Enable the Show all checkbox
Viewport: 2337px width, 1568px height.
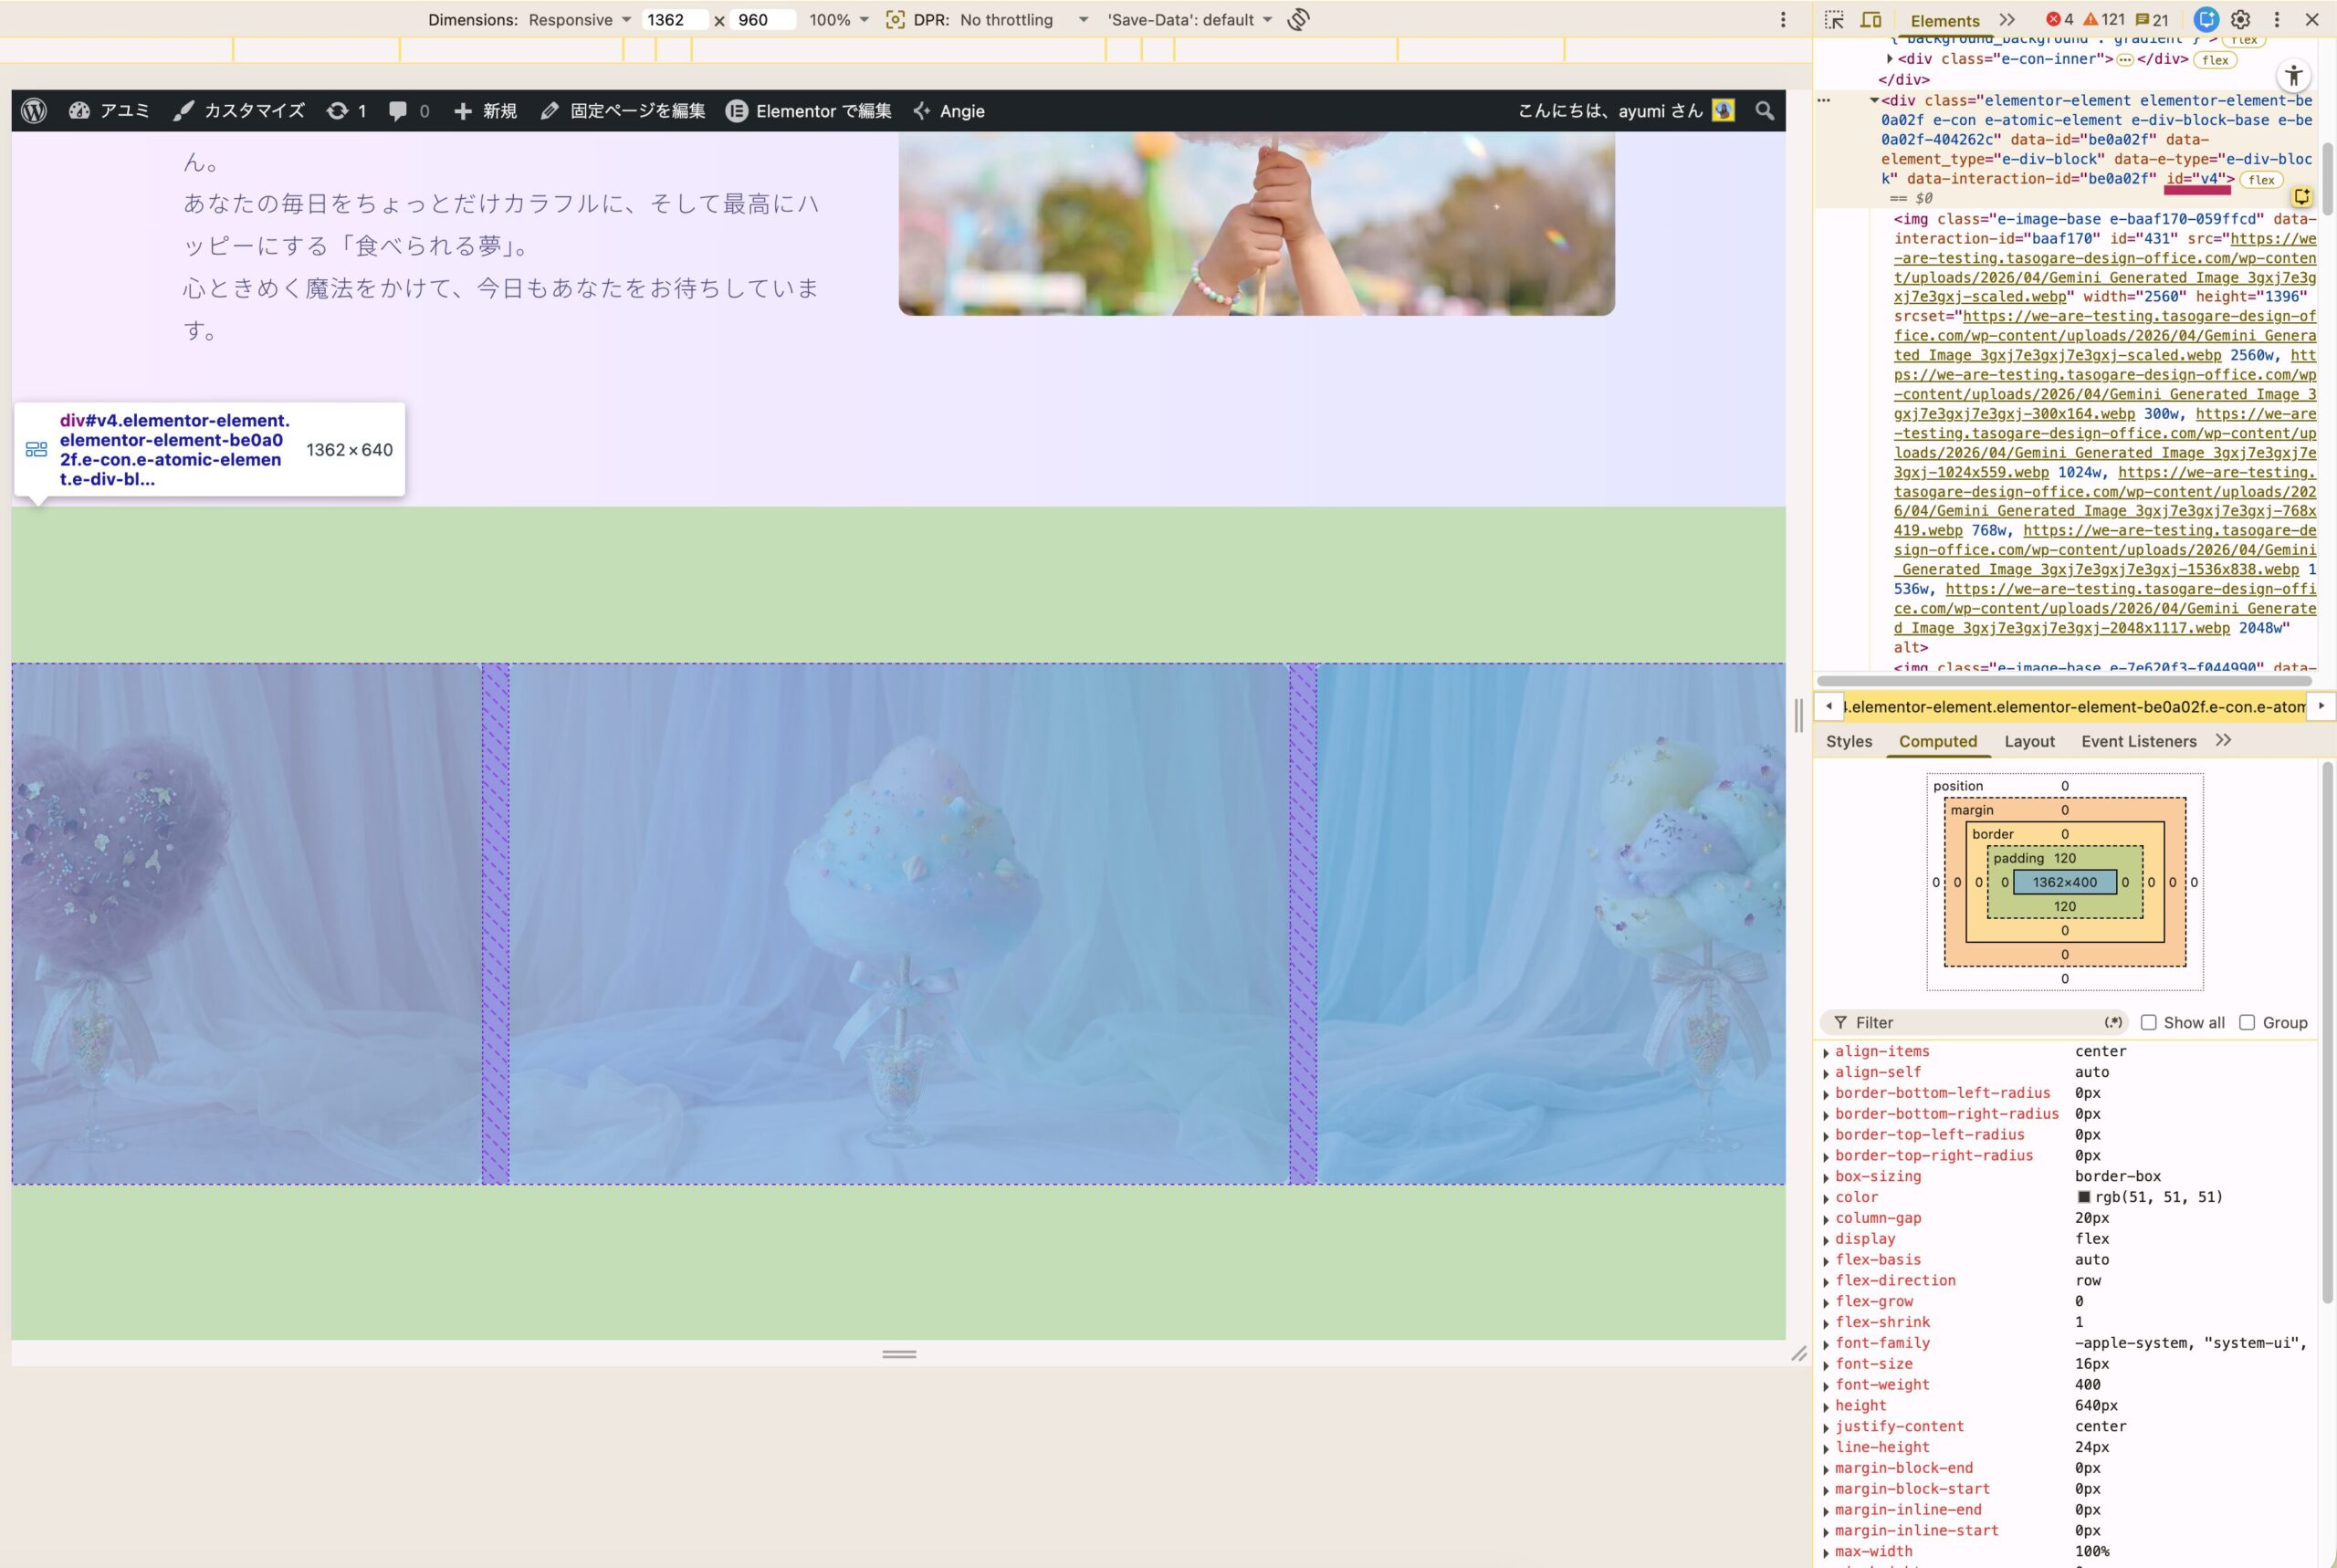coord(2151,1022)
